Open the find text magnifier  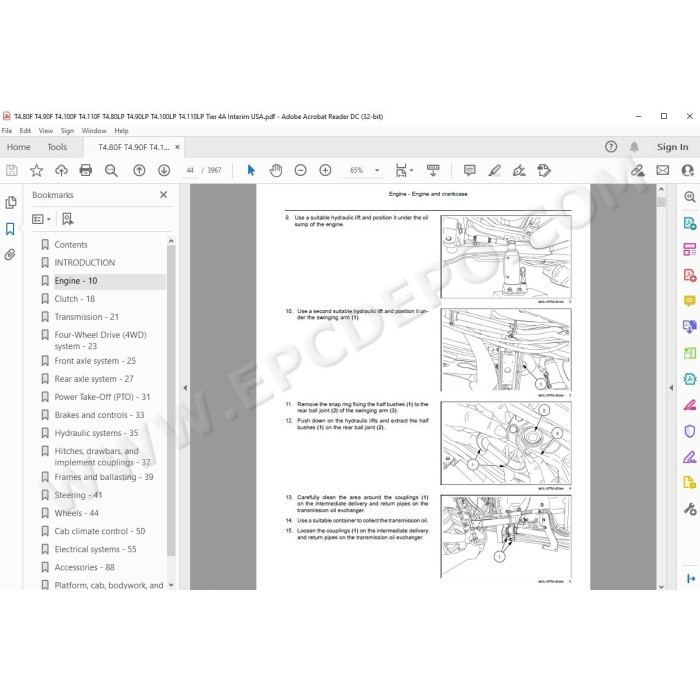pos(111,170)
